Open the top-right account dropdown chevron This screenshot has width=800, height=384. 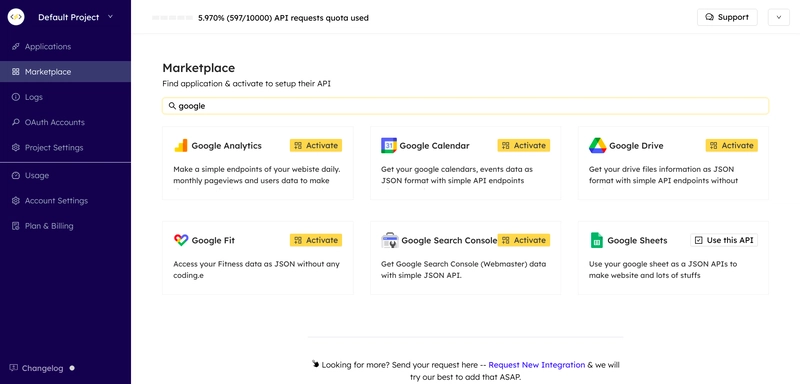tap(779, 17)
